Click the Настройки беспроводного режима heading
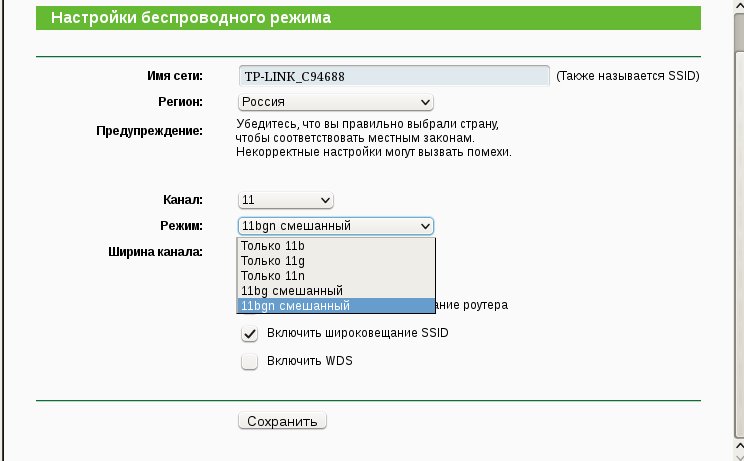 191,19
